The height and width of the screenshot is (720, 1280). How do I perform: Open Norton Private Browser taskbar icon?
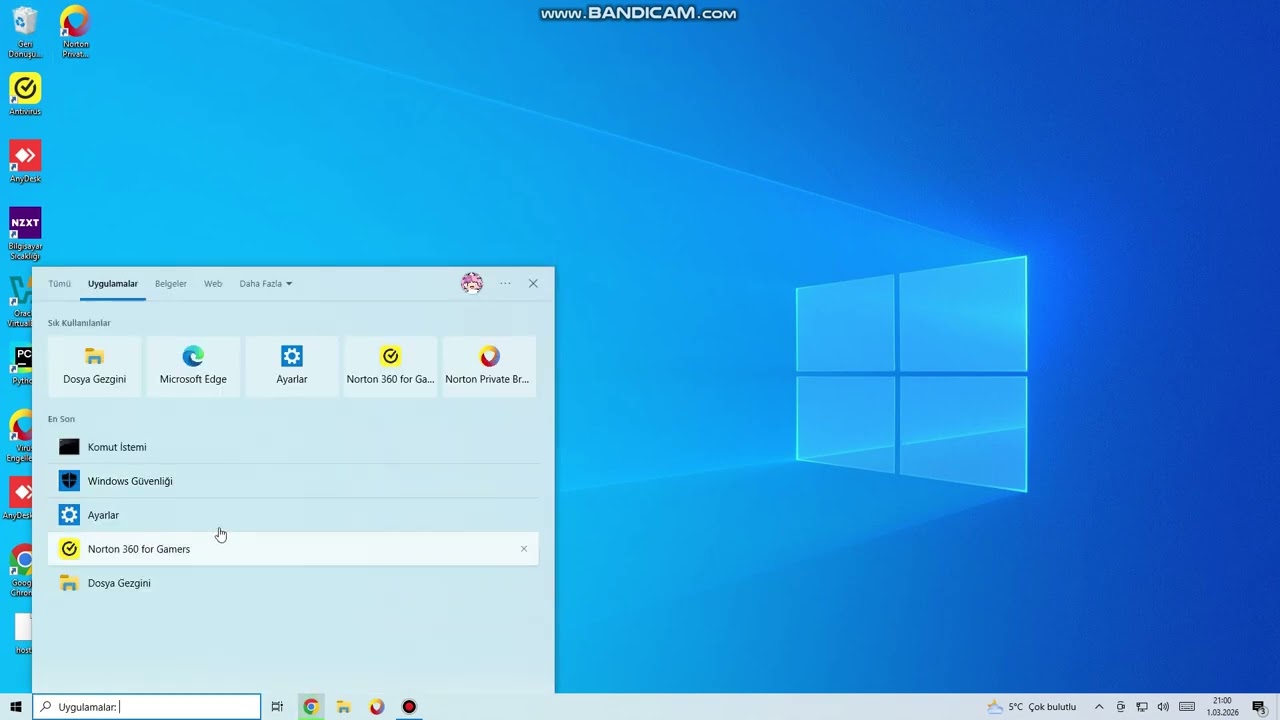pos(377,707)
